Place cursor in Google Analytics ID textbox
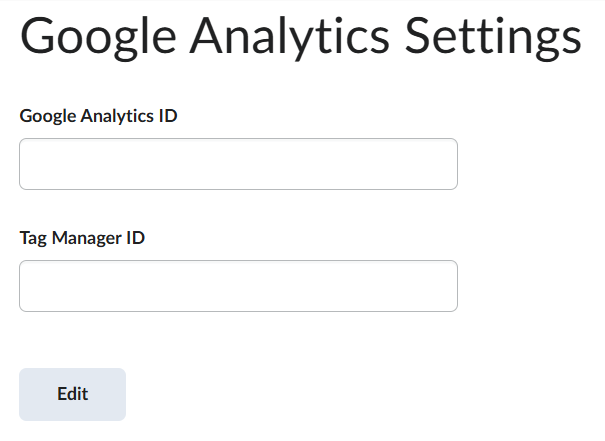605x441 pixels. point(238,164)
